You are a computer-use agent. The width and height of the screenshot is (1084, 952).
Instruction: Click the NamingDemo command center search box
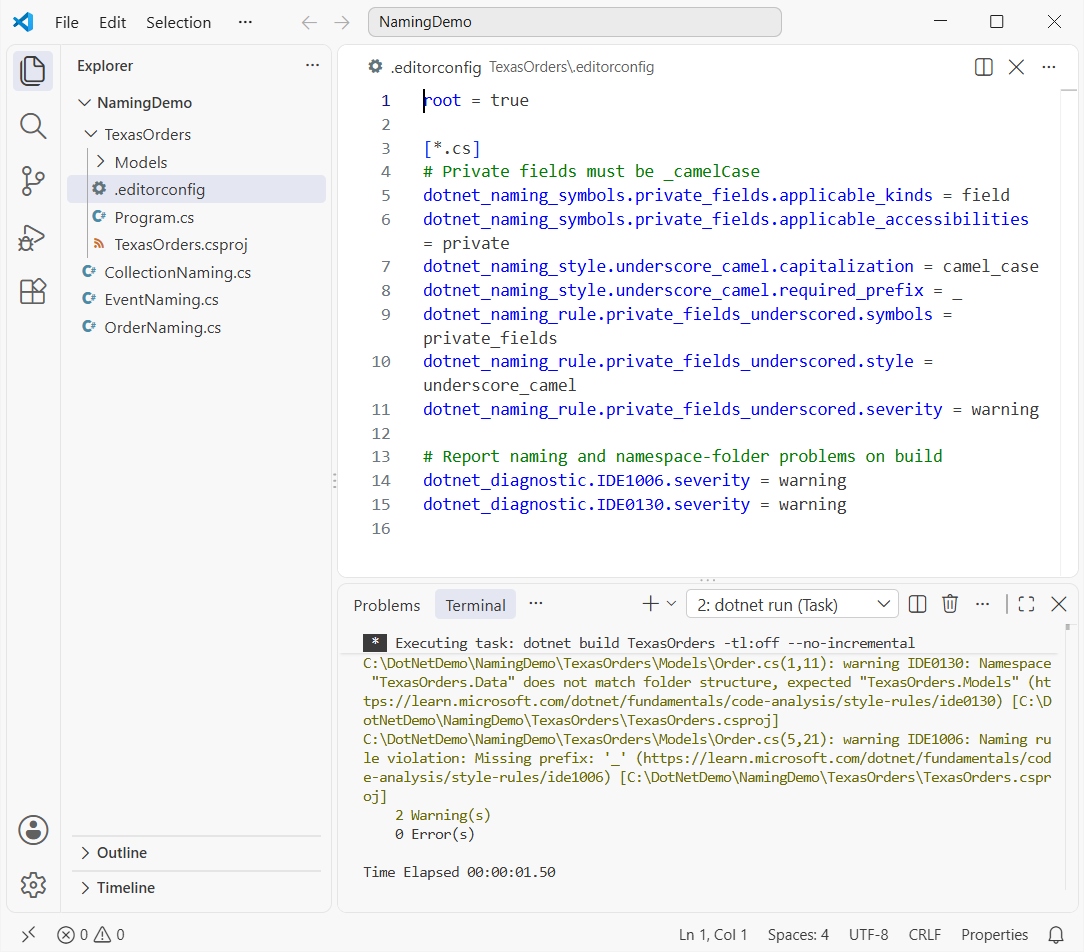pyautogui.click(x=574, y=22)
